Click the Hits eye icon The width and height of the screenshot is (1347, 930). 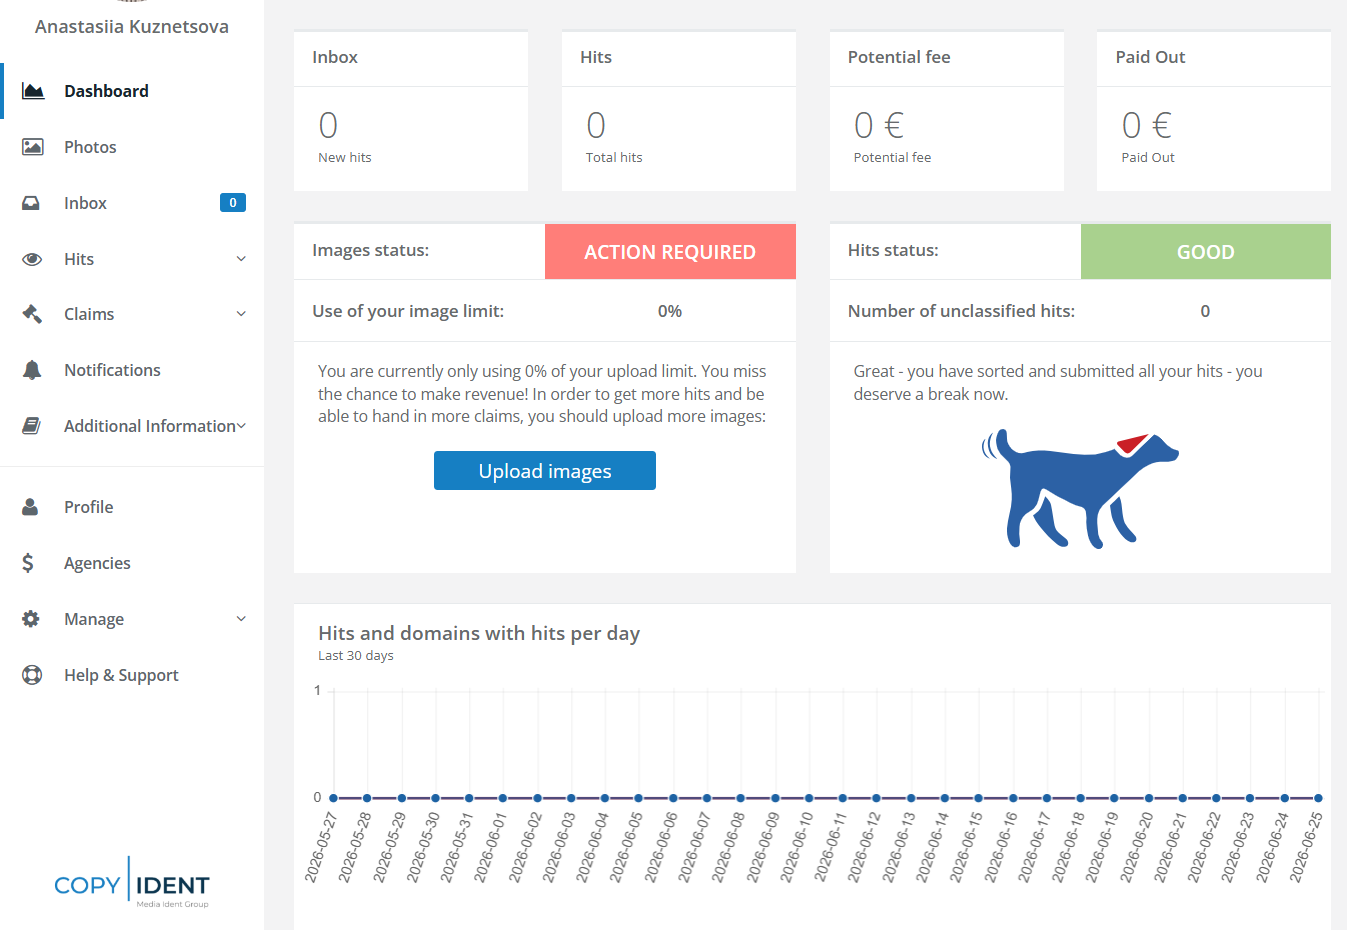pyautogui.click(x=32, y=259)
